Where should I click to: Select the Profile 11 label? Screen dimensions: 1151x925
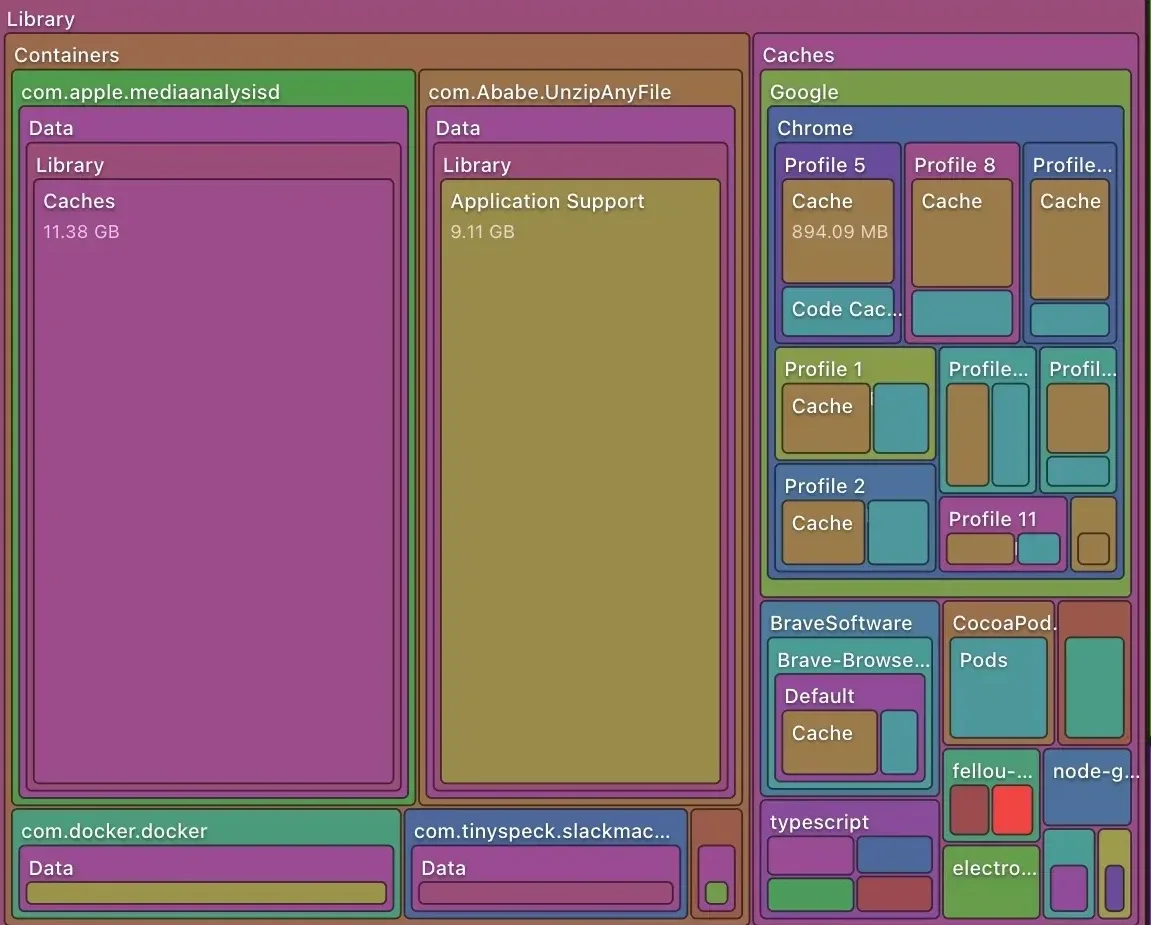[992, 519]
